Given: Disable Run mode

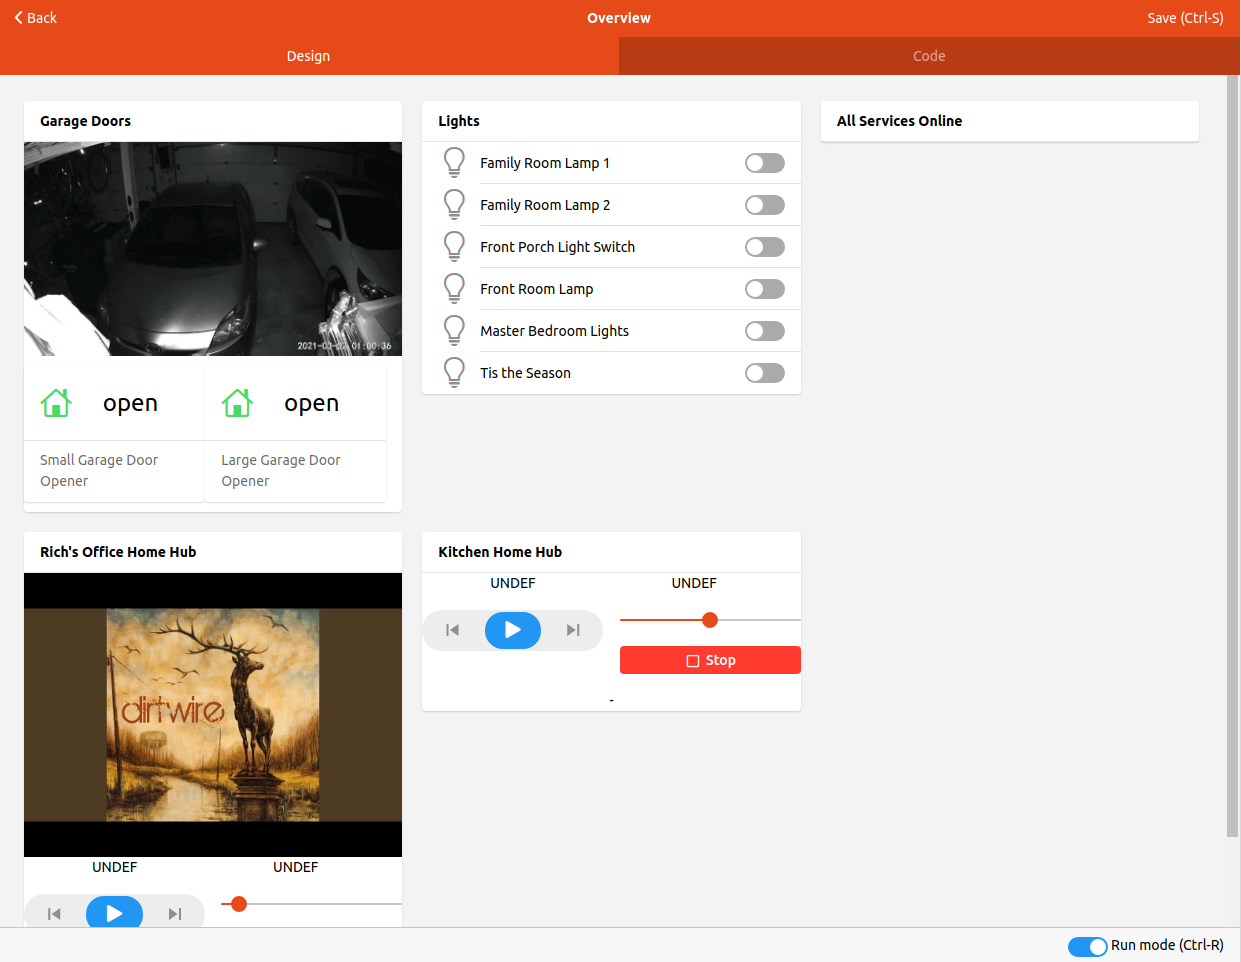Looking at the screenshot, I should (x=1087, y=945).
